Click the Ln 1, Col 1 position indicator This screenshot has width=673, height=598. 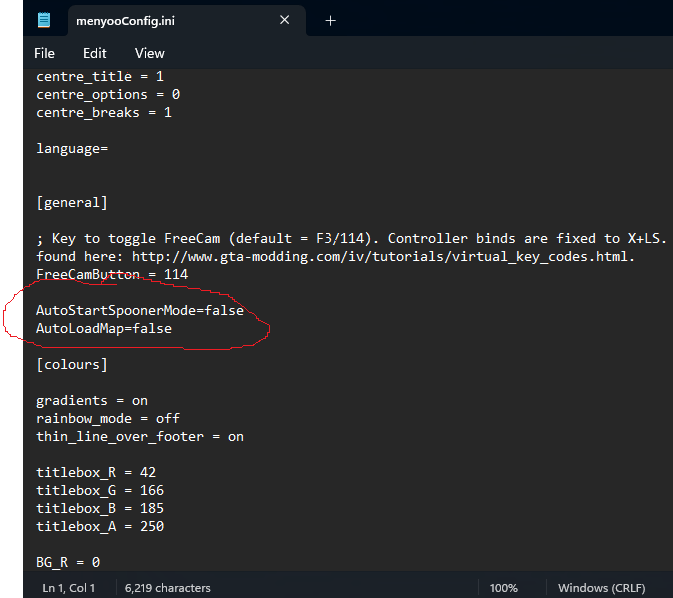coord(68,588)
